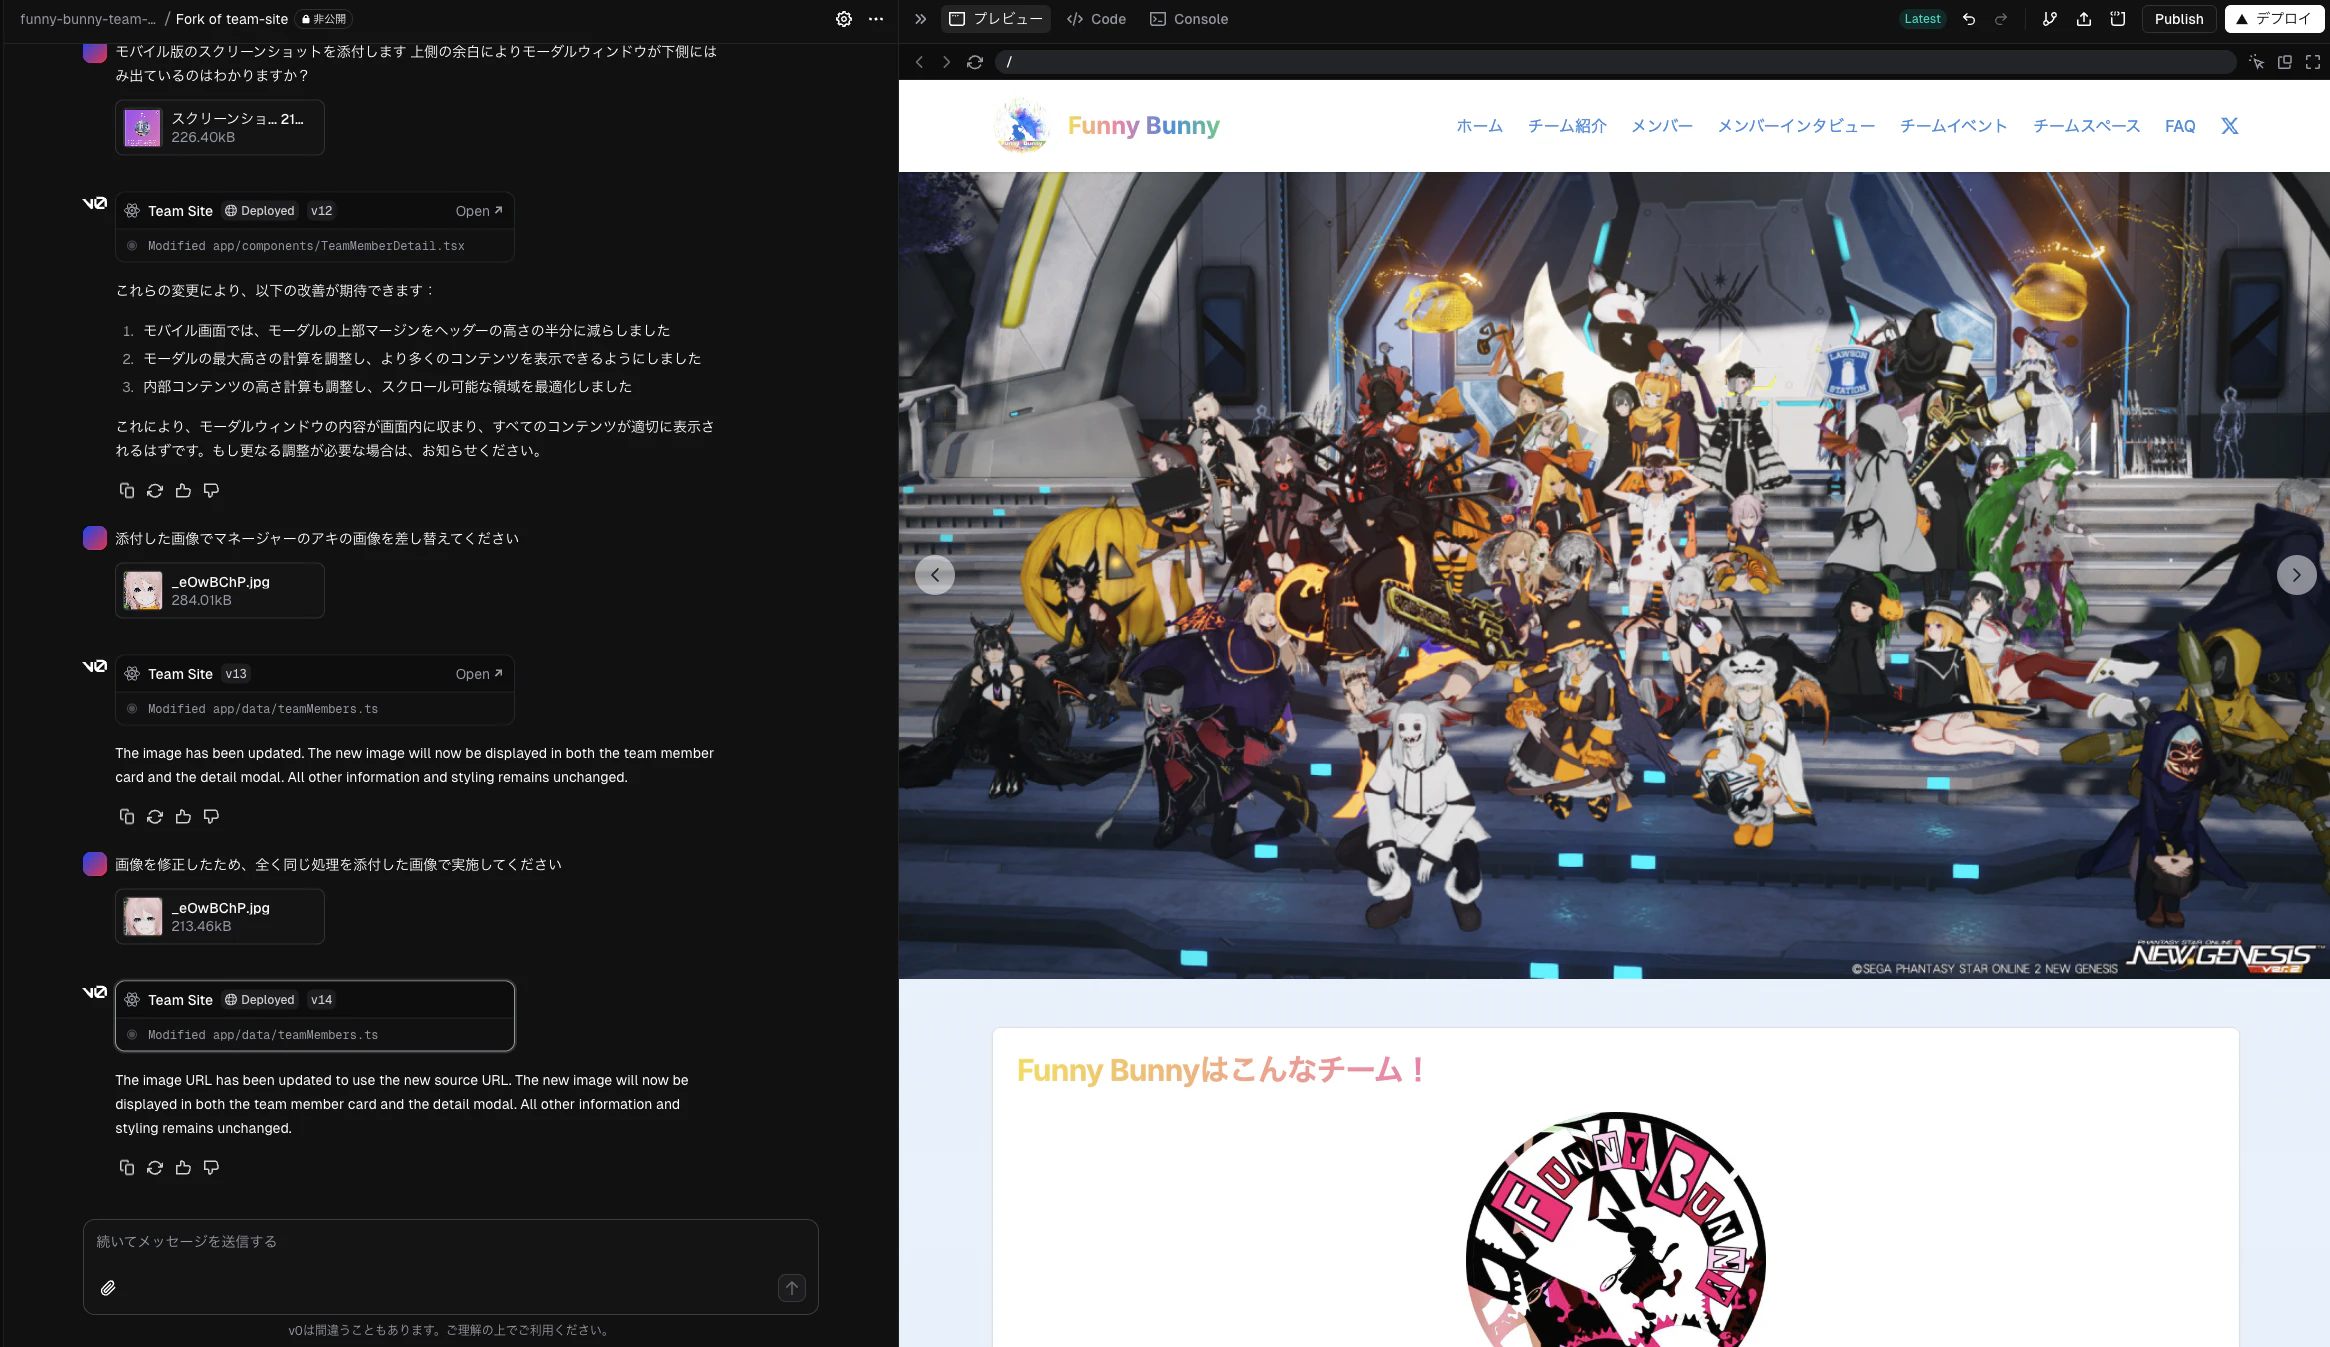This screenshot has width=2330, height=1347.
Task: Send message with the arrow button
Action: pyautogui.click(x=792, y=1288)
